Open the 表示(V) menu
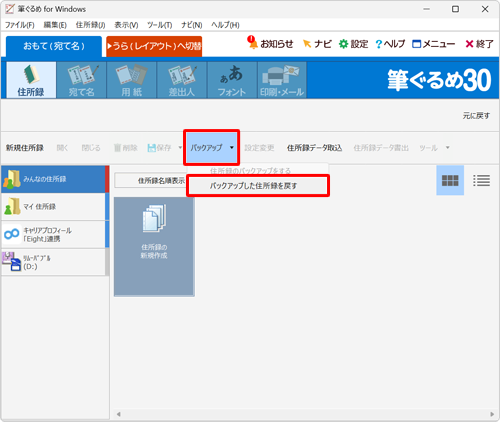 [126, 25]
